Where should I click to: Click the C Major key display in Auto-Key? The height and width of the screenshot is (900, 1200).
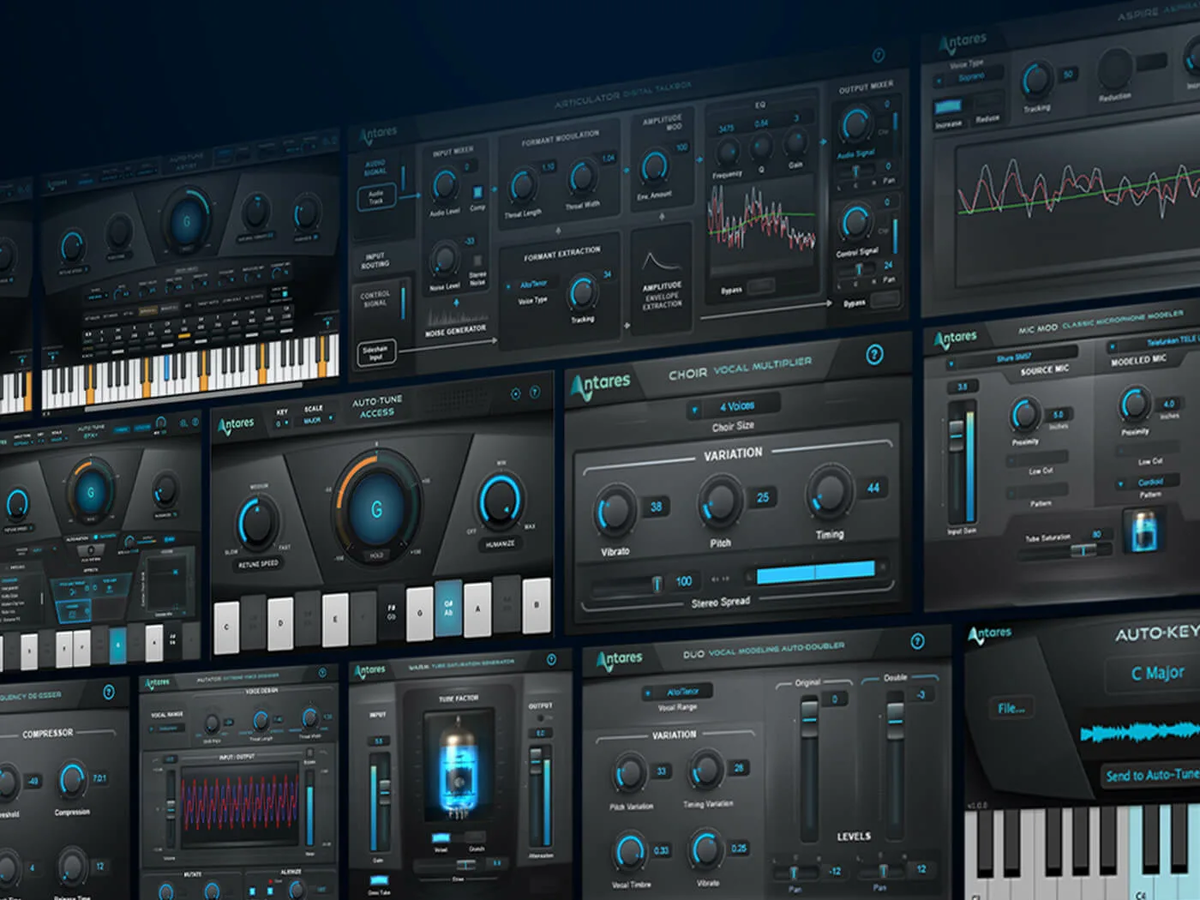pyautogui.click(x=1154, y=674)
